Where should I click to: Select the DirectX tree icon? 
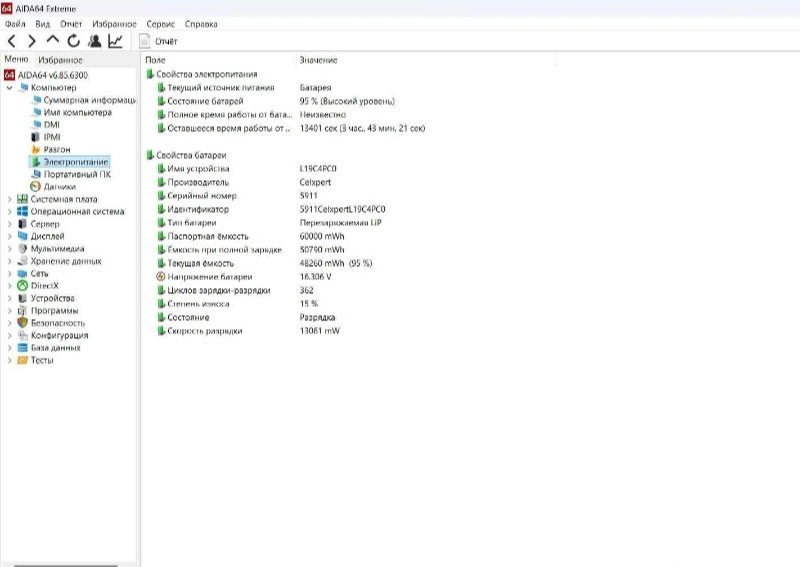click(23, 285)
